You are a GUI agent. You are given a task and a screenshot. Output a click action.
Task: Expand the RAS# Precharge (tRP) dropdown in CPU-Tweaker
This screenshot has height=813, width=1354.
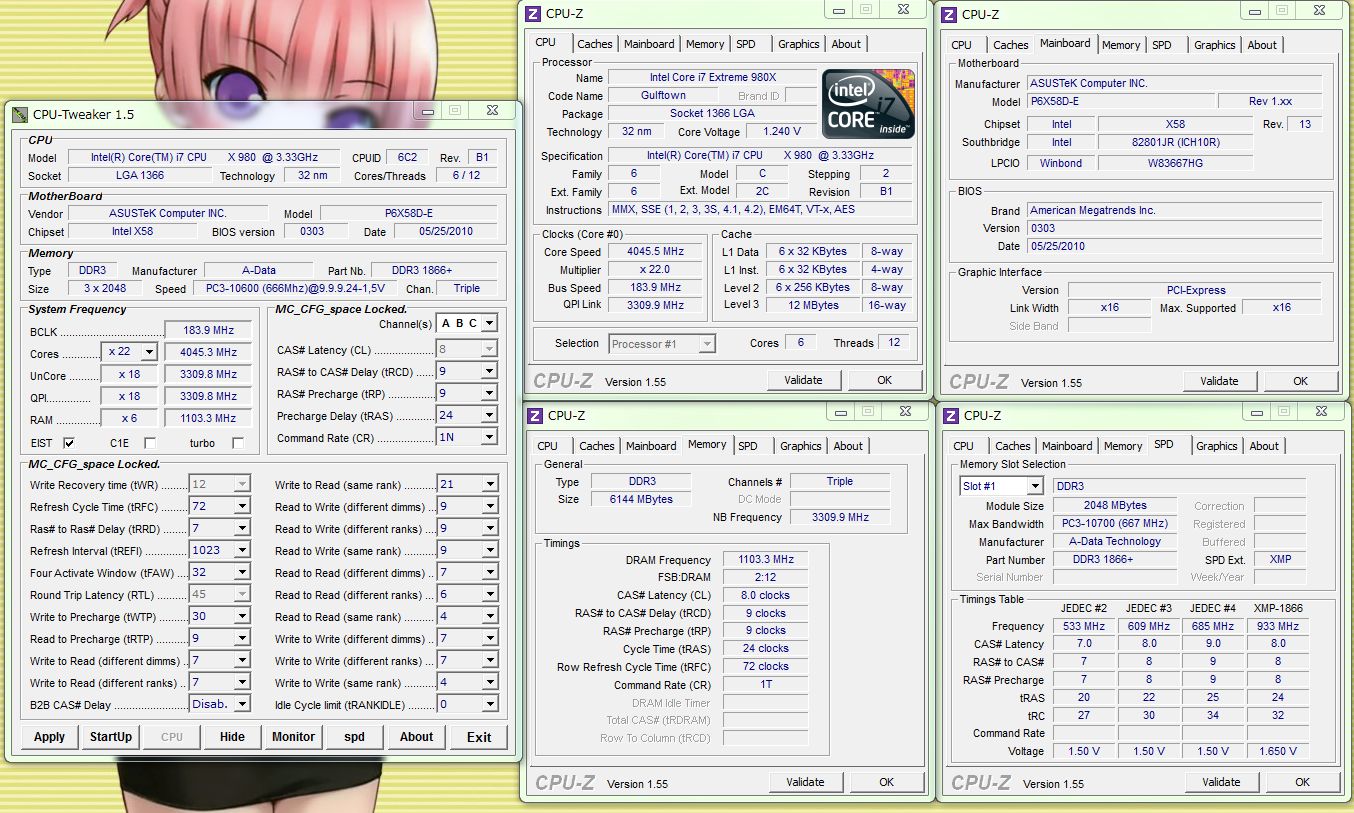coord(489,393)
